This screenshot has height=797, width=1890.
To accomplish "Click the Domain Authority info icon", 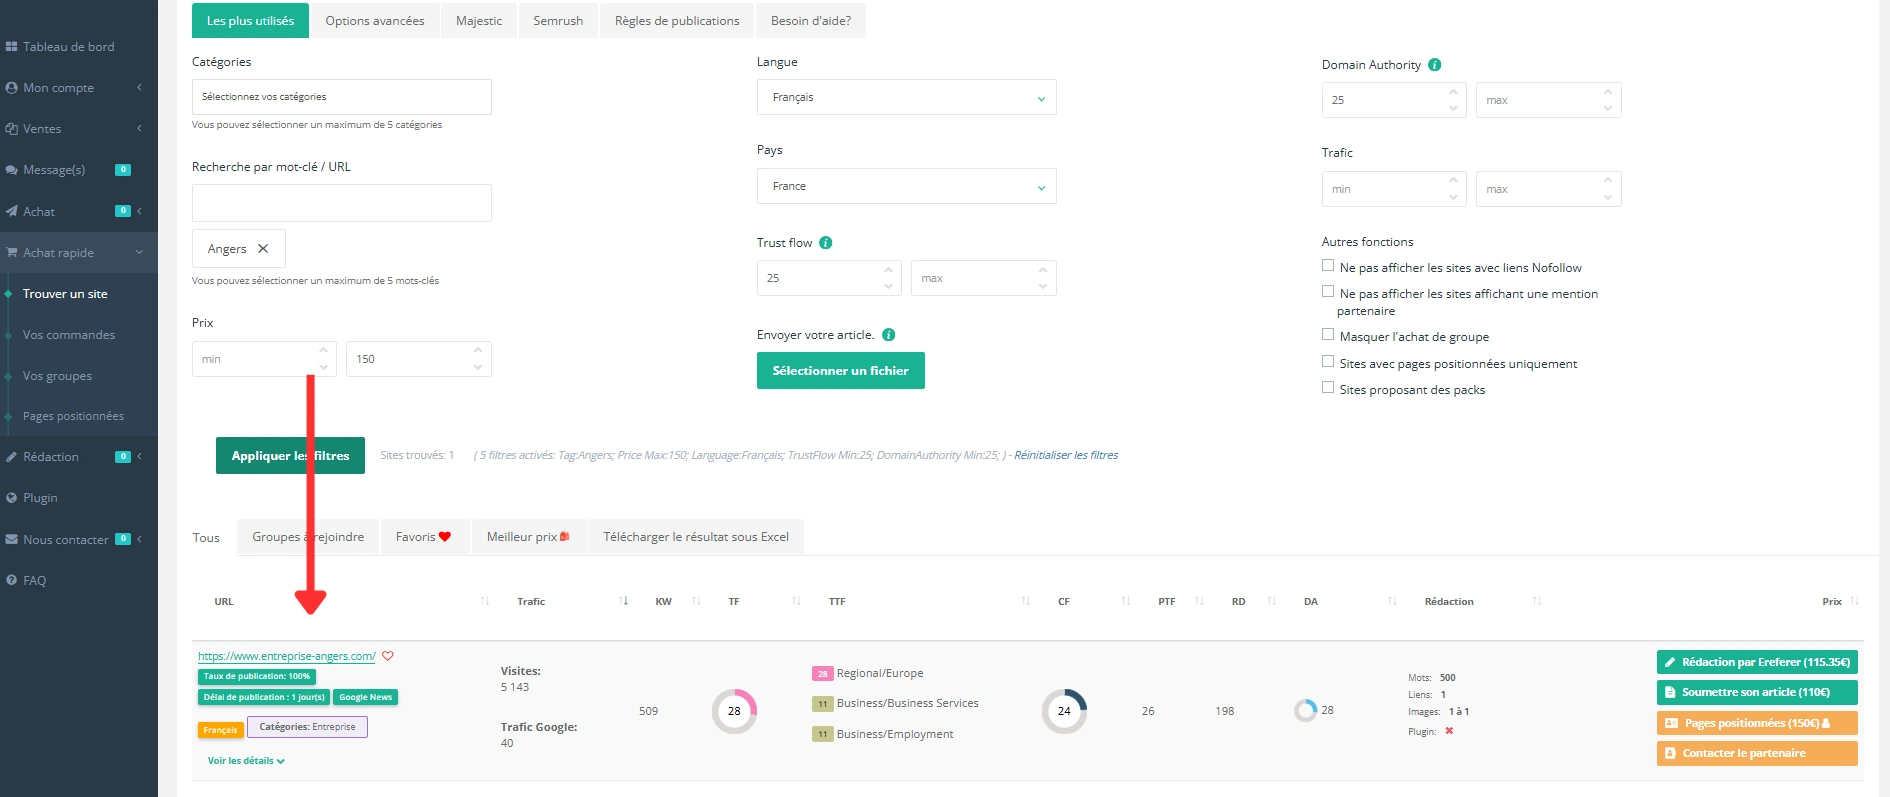I will pyautogui.click(x=1435, y=65).
